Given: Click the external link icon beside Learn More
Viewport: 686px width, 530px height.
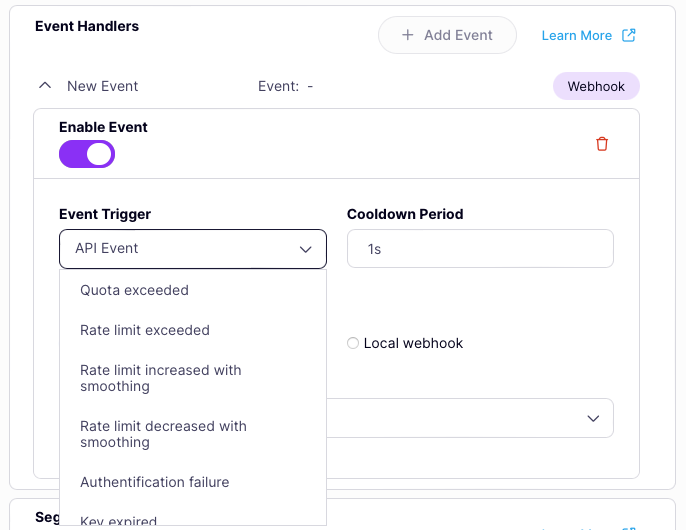Looking at the screenshot, I should click(x=629, y=35).
